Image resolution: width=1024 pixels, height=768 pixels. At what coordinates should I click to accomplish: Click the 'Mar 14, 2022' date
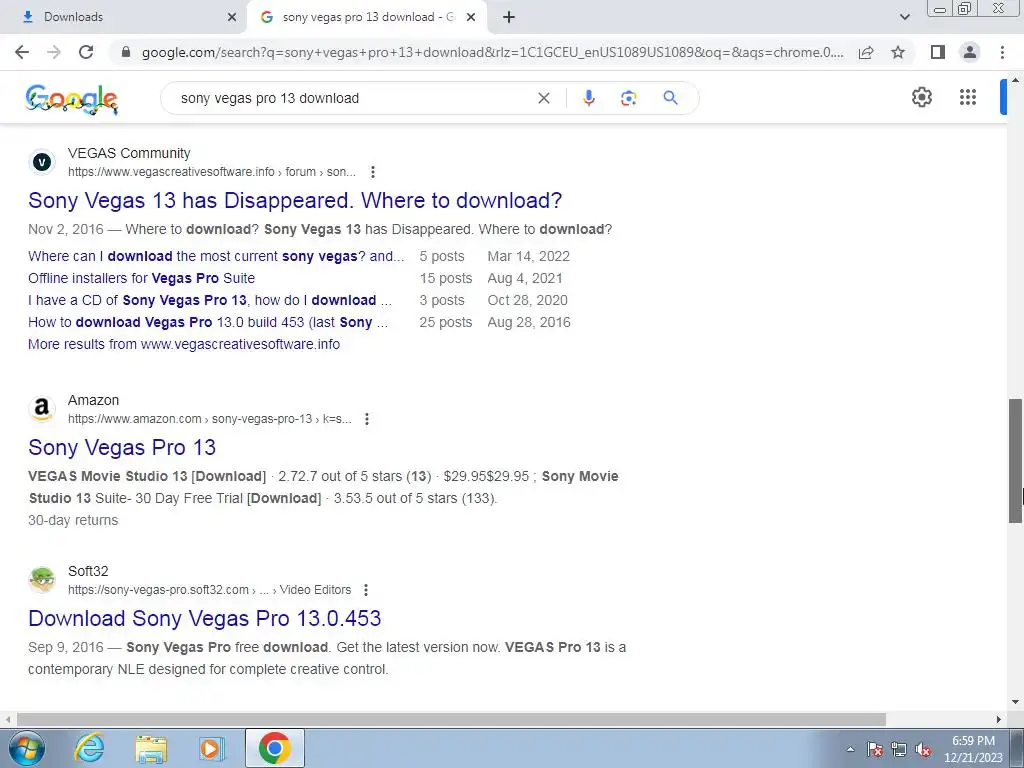coord(529,256)
